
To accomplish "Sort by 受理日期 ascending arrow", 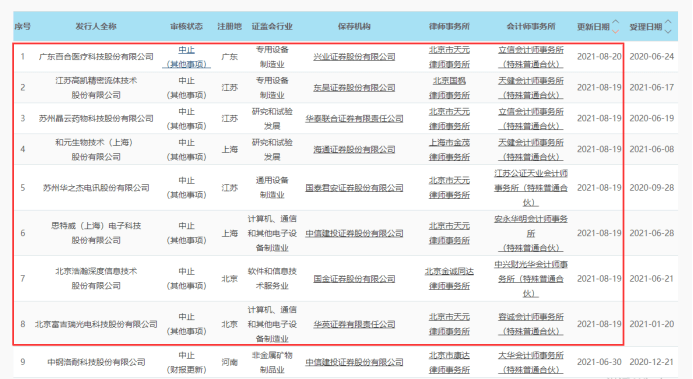I will [x=668, y=22].
